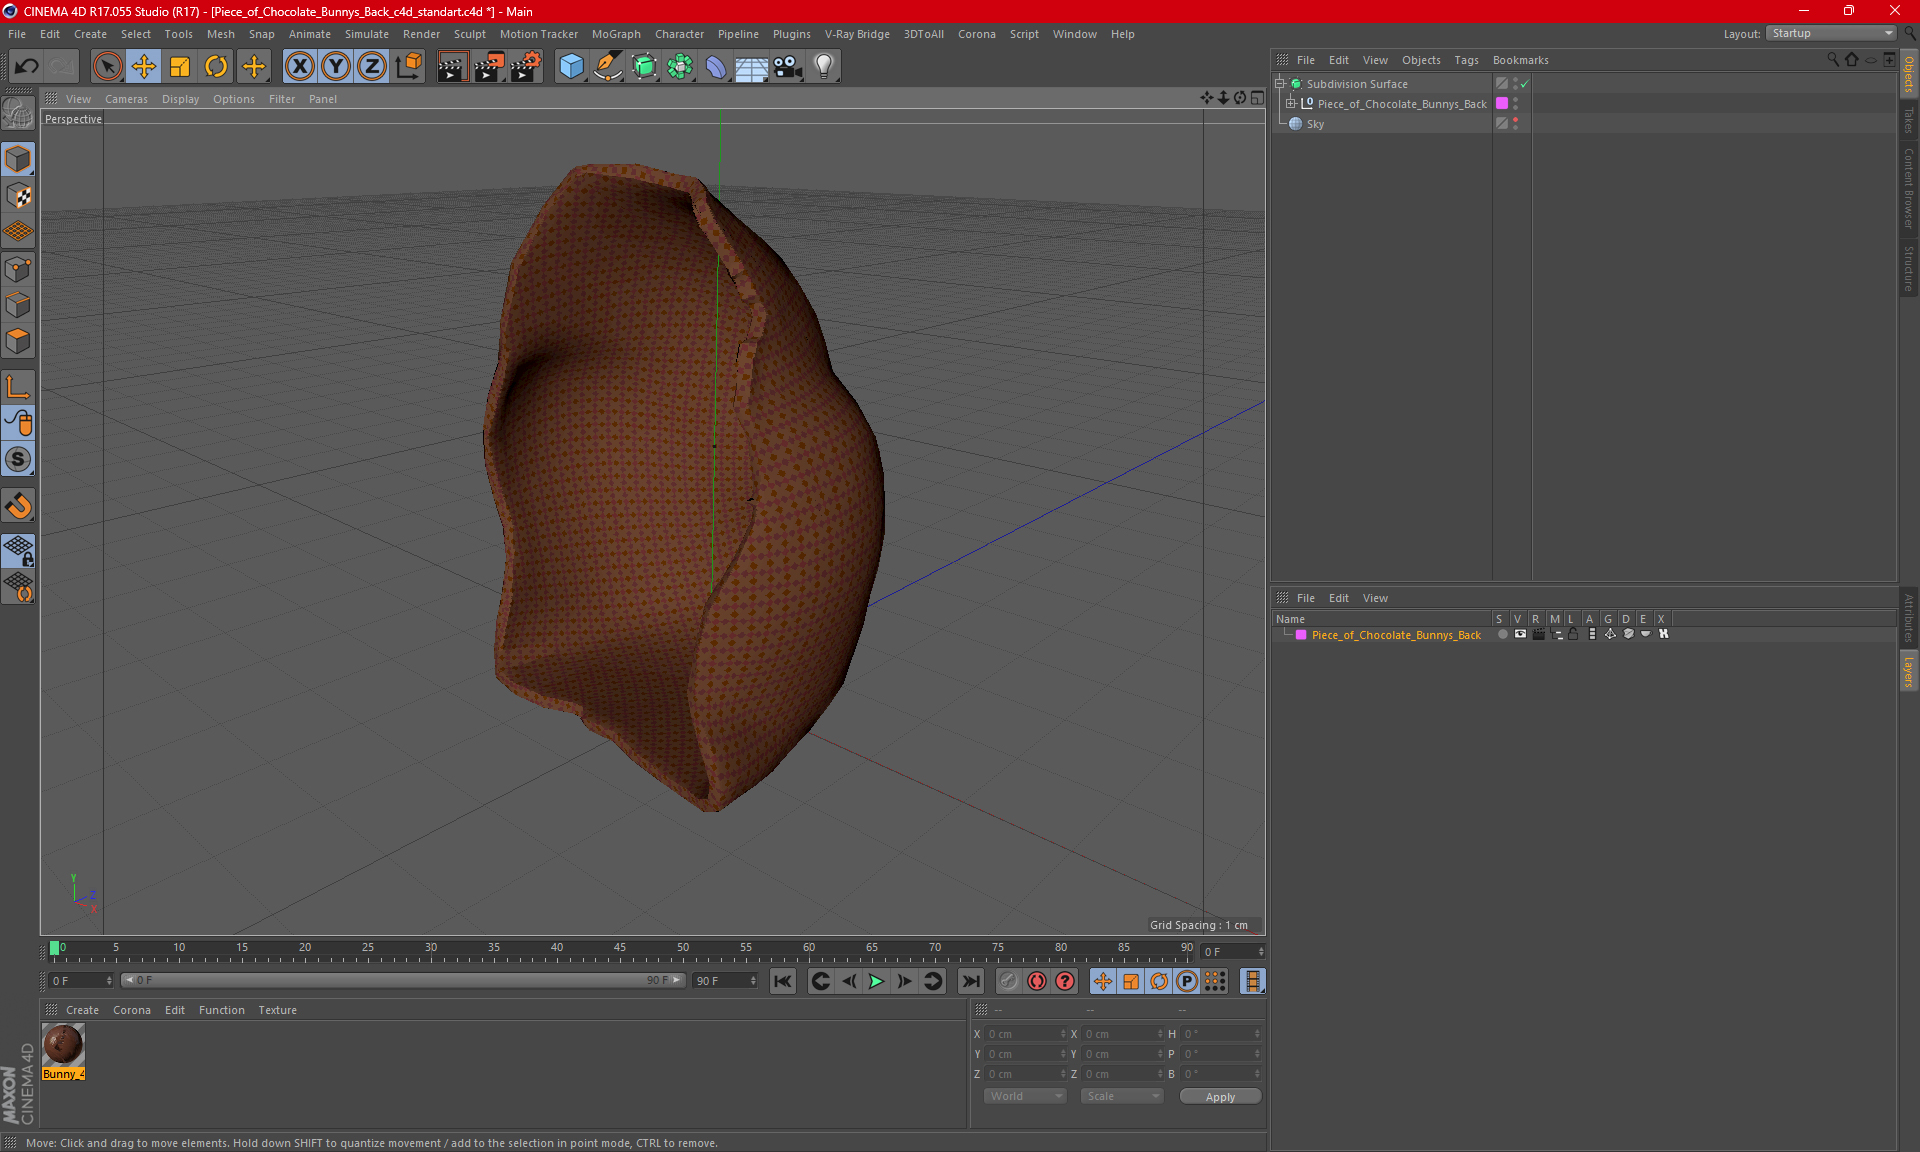The width and height of the screenshot is (1920, 1152).
Task: Toggle Subdivision Surface enable checkmark
Action: (1524, 84)
